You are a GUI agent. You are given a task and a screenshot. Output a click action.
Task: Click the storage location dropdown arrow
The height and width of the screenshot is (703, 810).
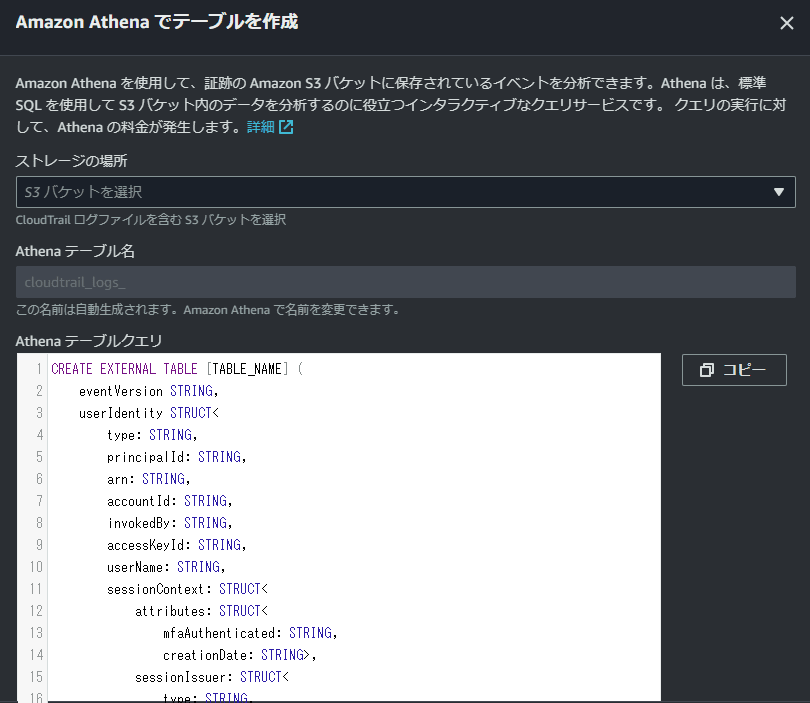pyautogui.click(x=778, y=192)
